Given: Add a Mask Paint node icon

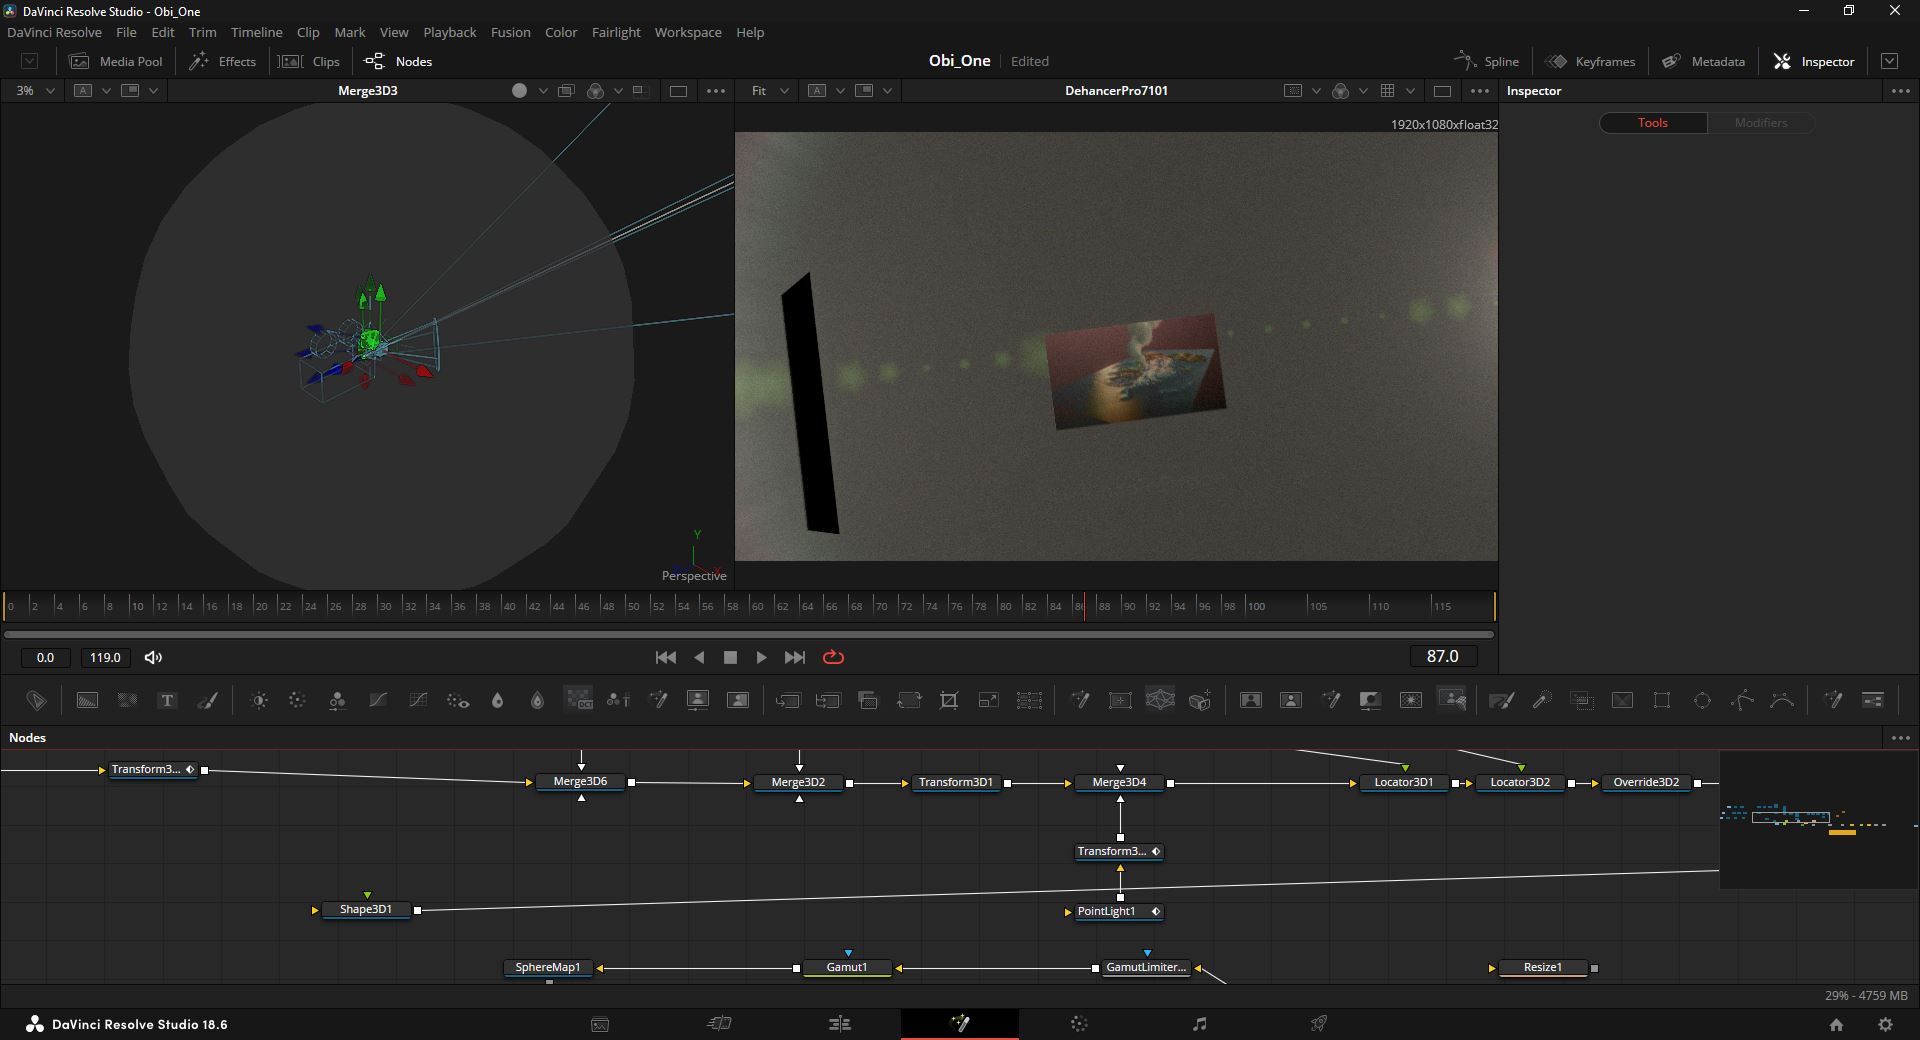Looking at the screenshot, I should (1501, 701).
